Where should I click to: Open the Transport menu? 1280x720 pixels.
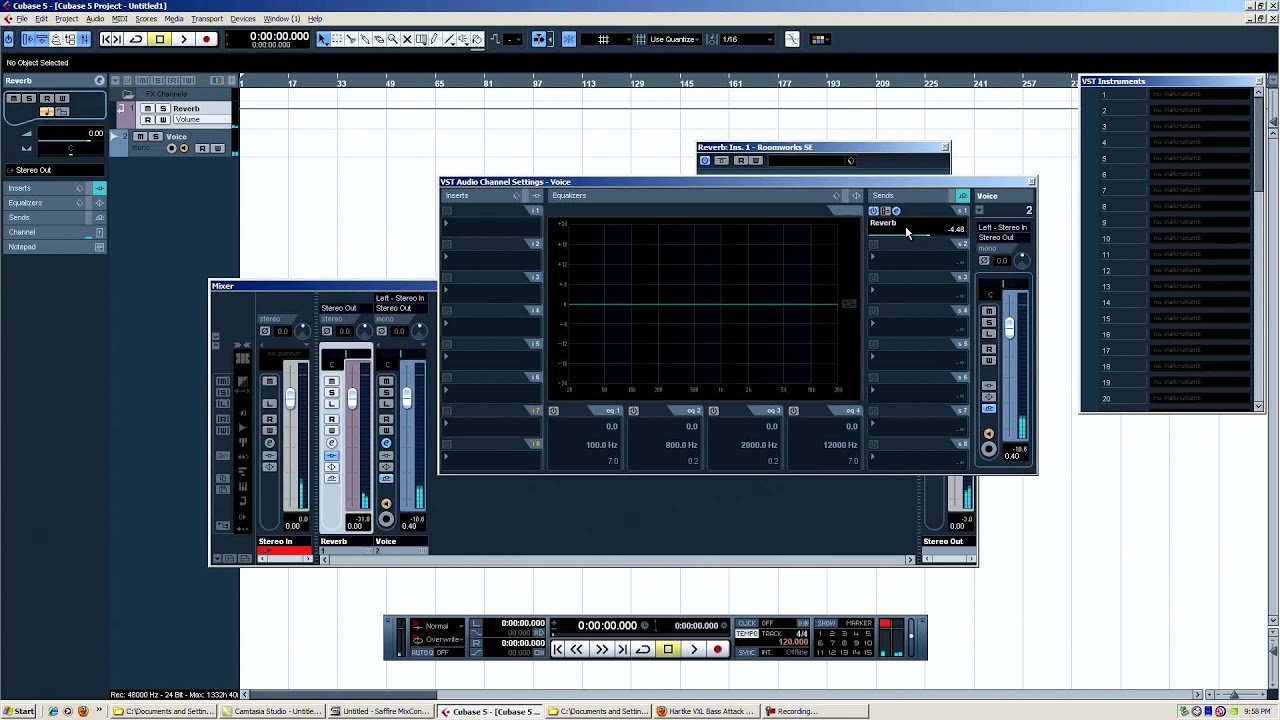(x=207, y=19)
